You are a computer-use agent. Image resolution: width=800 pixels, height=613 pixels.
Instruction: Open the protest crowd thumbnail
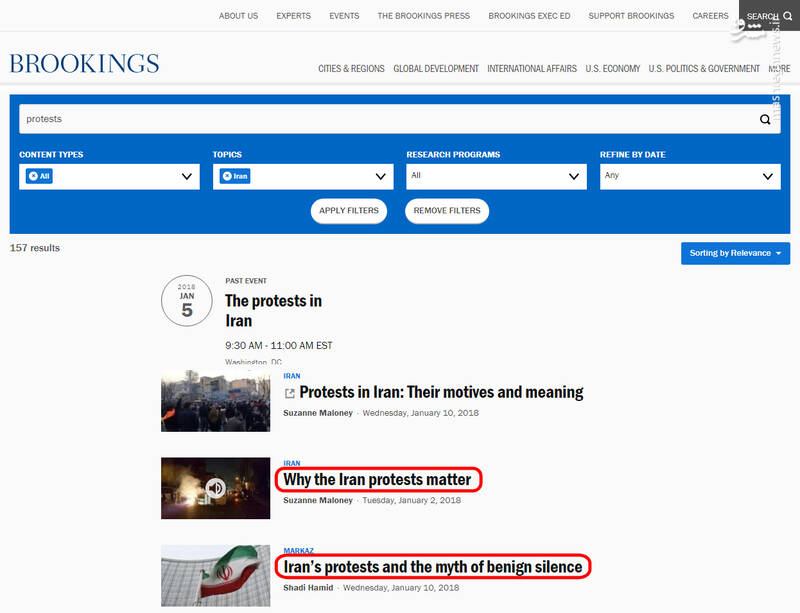[215, 401]
